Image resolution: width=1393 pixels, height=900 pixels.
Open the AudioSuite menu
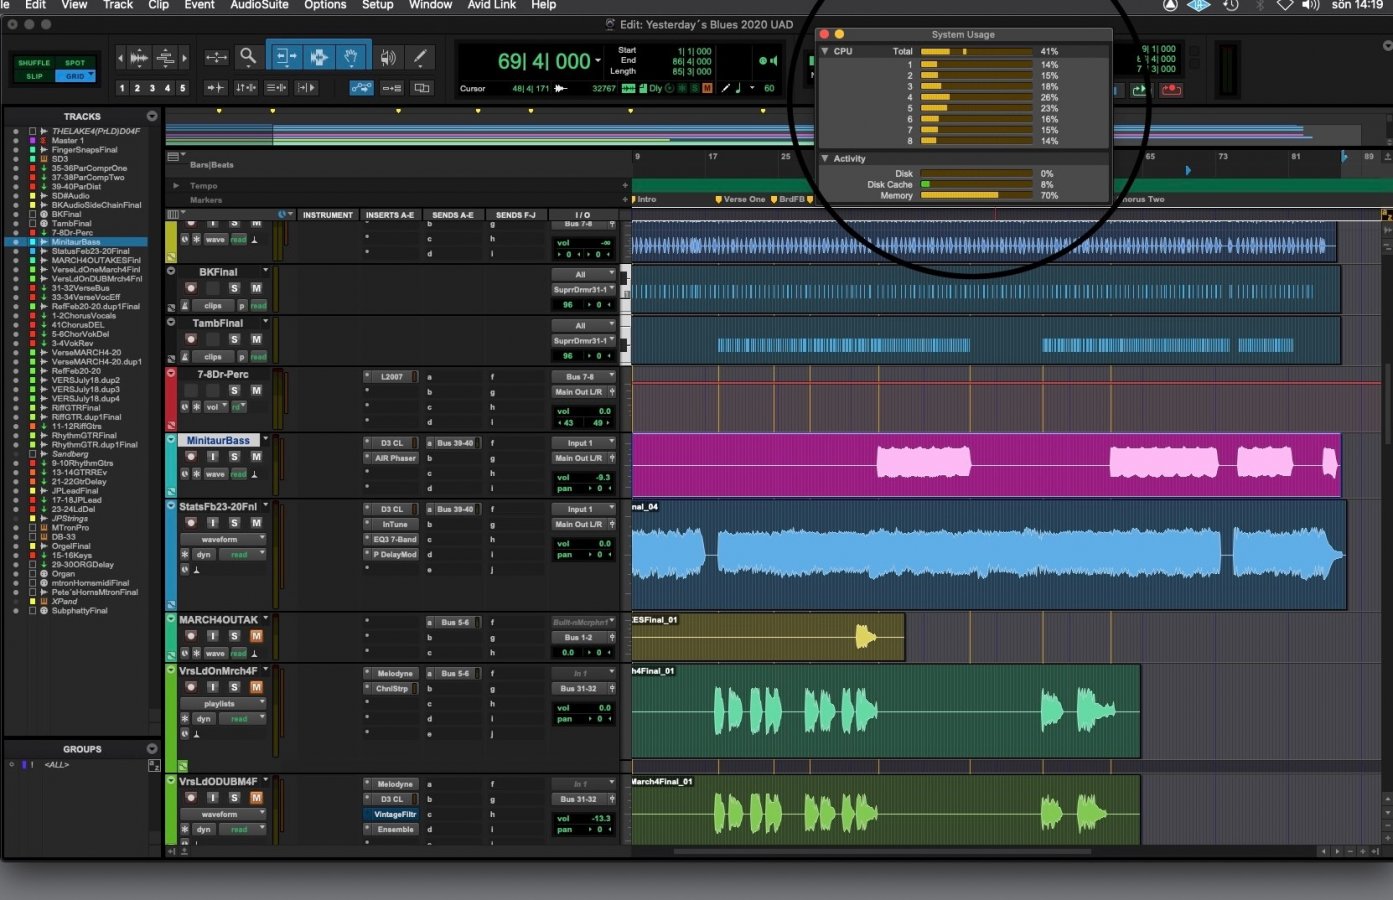(x=259, y=5)
